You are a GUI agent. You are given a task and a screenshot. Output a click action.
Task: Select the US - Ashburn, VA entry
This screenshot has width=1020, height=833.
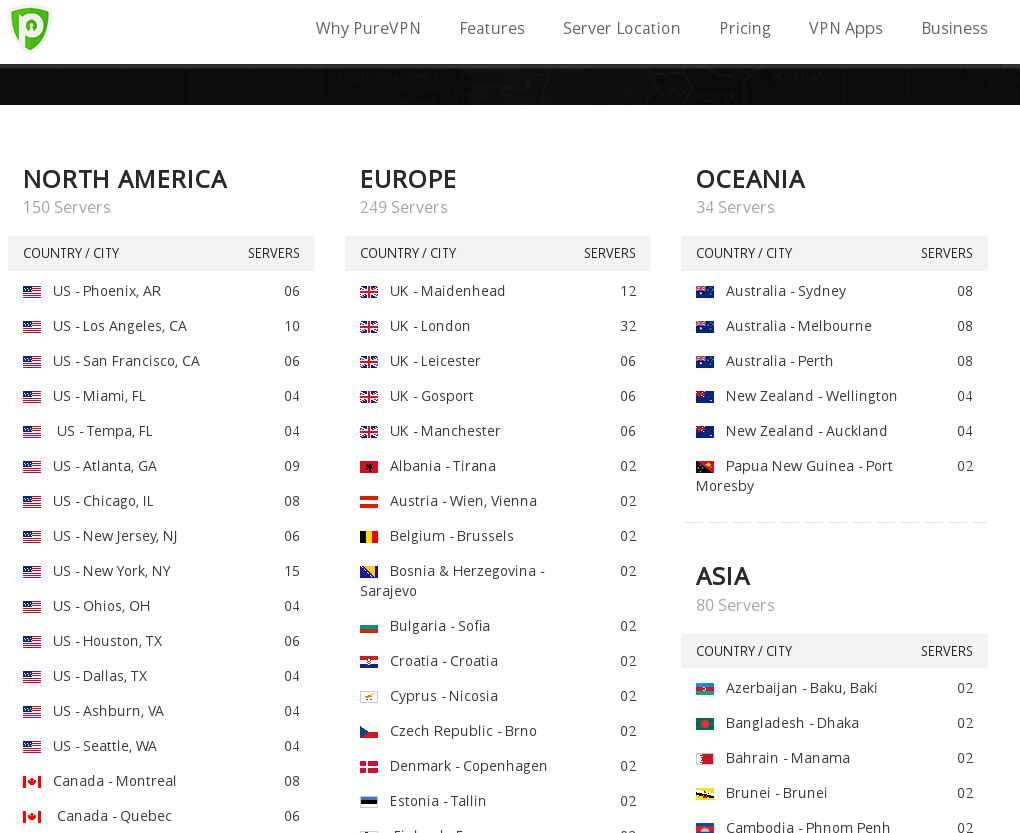pos(109,712)
